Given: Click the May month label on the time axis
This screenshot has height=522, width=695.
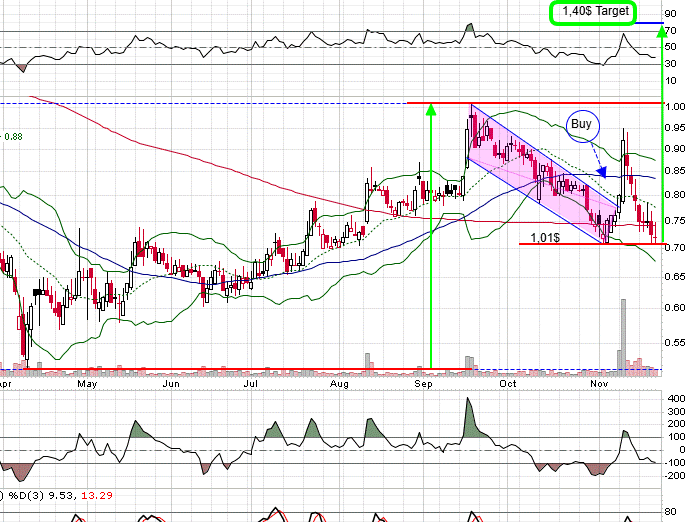Looking at the screenshot, I should click(88, 383).
